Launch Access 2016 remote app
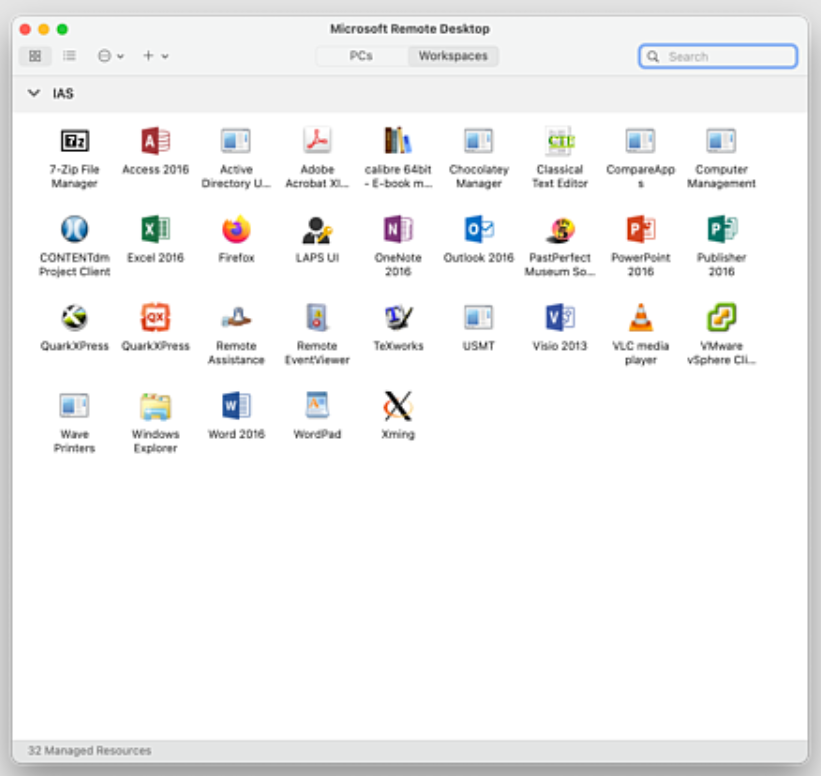821x776 pixels. (x=155, y=142)
